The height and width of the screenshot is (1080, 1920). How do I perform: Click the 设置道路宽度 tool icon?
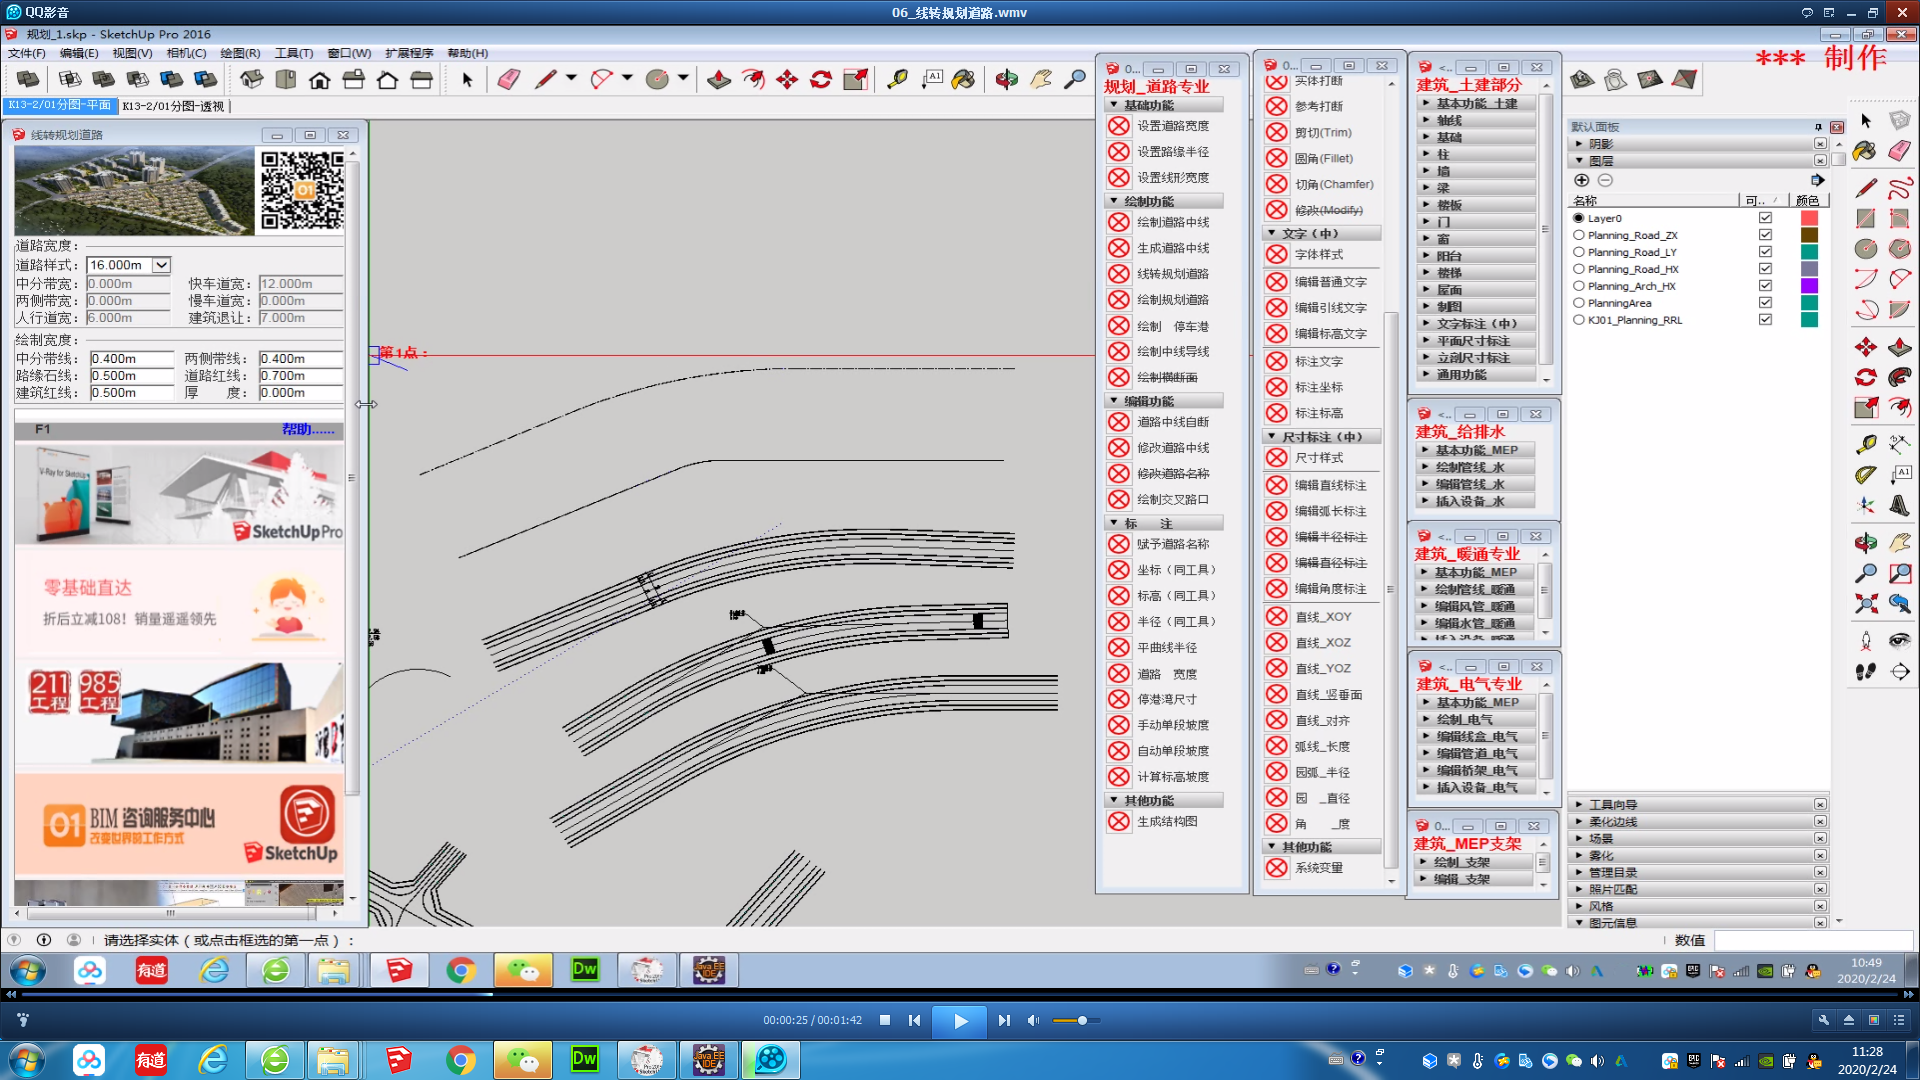(x=1119, y=126)
